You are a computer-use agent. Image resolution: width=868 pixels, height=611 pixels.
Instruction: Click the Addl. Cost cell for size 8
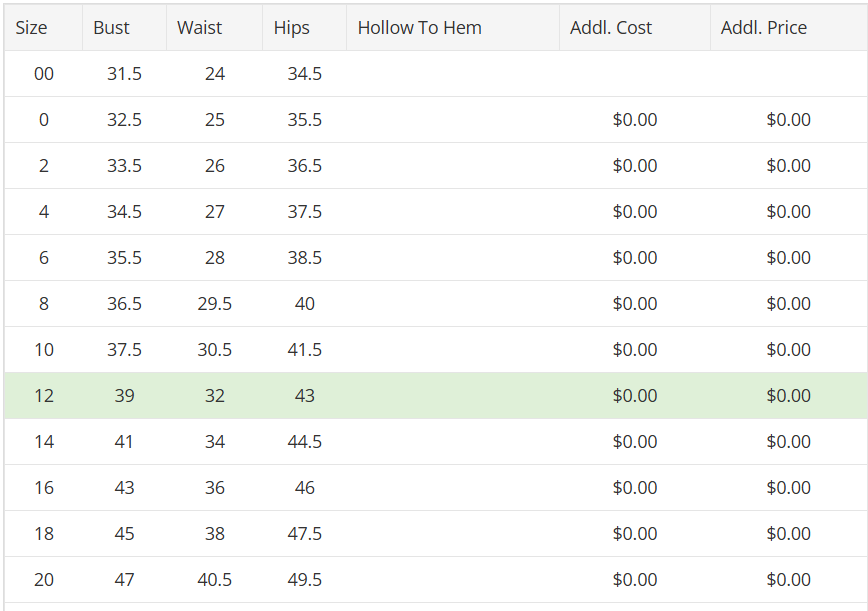click(634, 303)
